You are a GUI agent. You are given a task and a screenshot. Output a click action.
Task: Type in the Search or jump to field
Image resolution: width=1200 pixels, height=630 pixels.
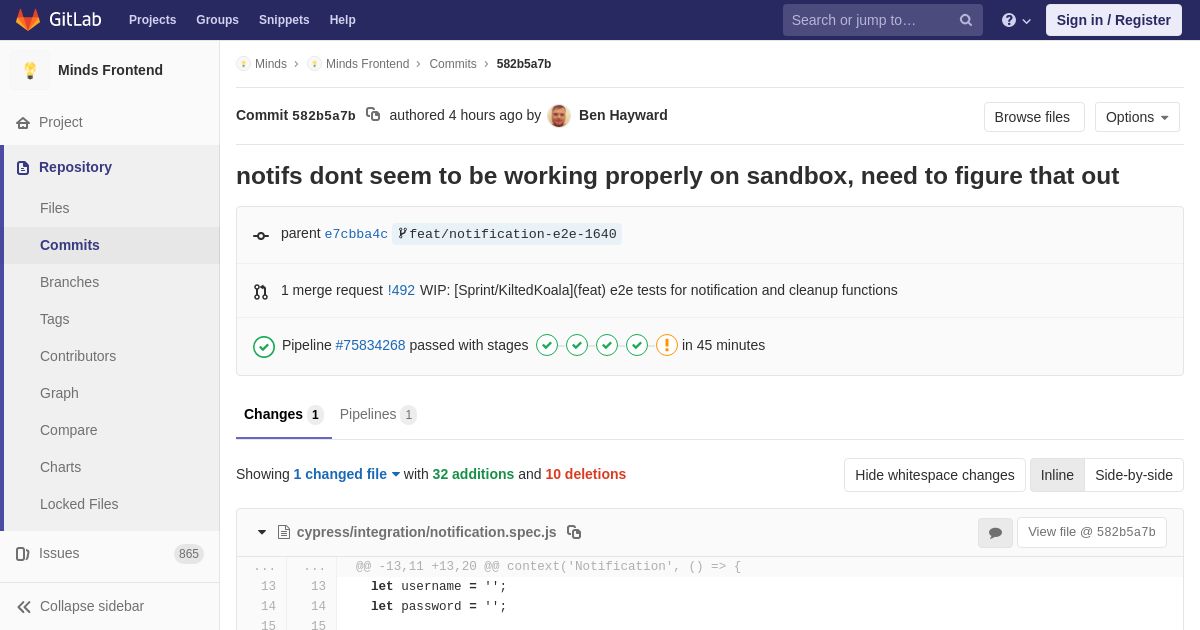point(868,20)
